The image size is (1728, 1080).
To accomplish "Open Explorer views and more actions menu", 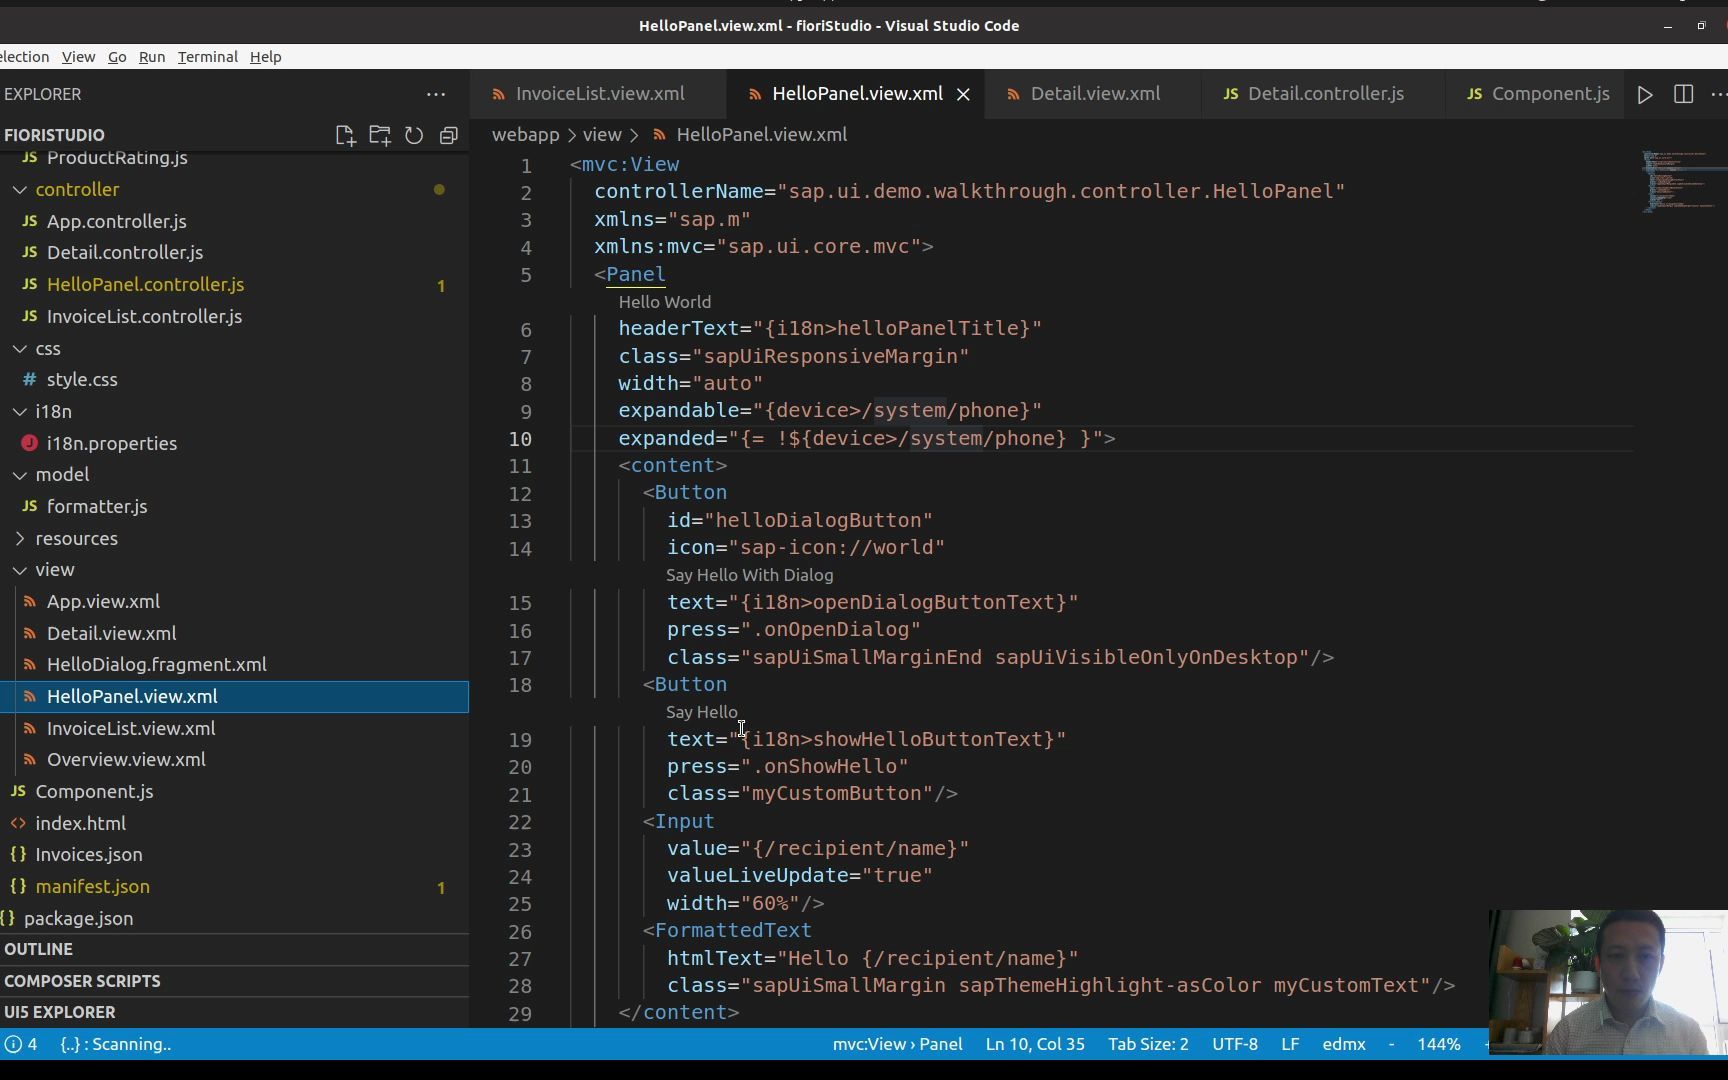I will click(436, 94).
